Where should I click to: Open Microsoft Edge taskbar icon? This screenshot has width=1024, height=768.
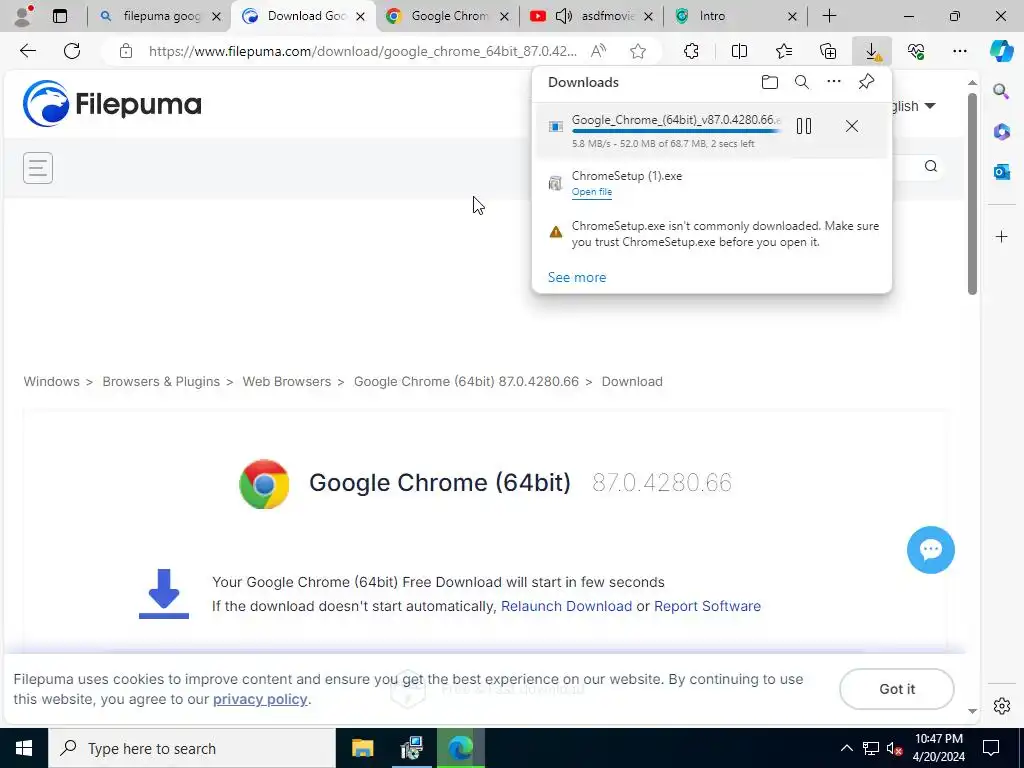(x=460, y=748)
